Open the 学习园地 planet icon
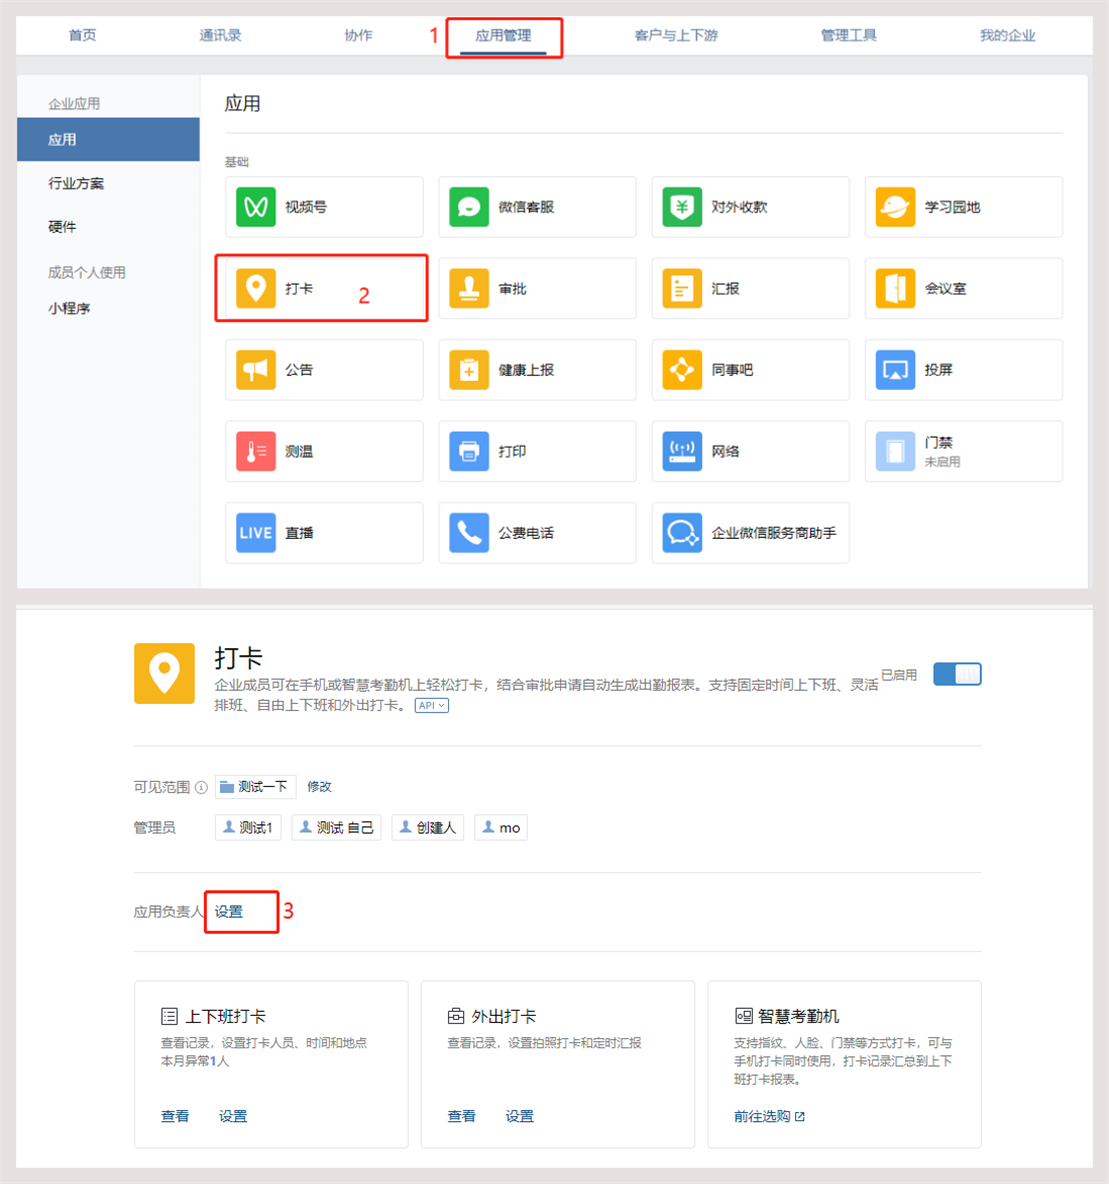The height and width of the screenshot is (1184, 1109). (895, 207)
